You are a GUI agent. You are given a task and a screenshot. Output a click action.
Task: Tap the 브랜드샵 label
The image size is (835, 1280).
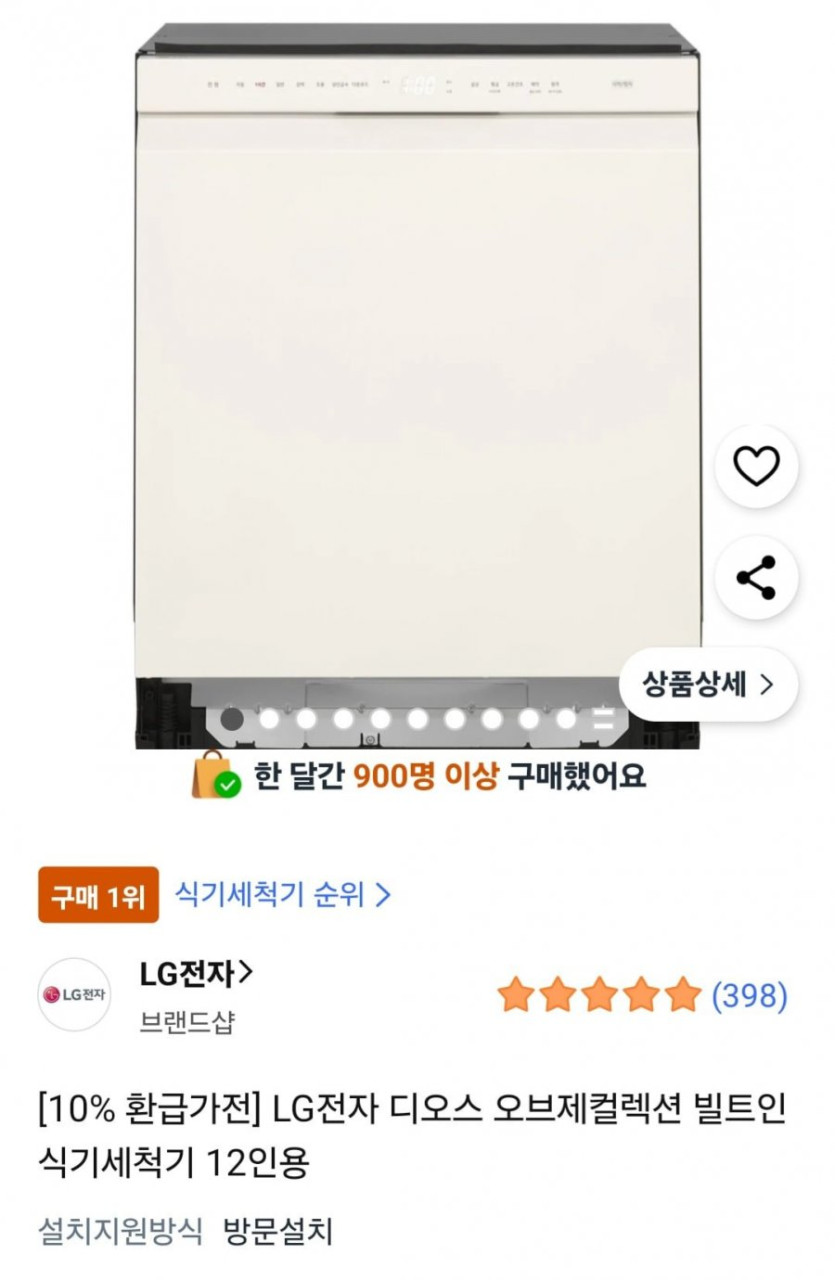[187, 1023]
